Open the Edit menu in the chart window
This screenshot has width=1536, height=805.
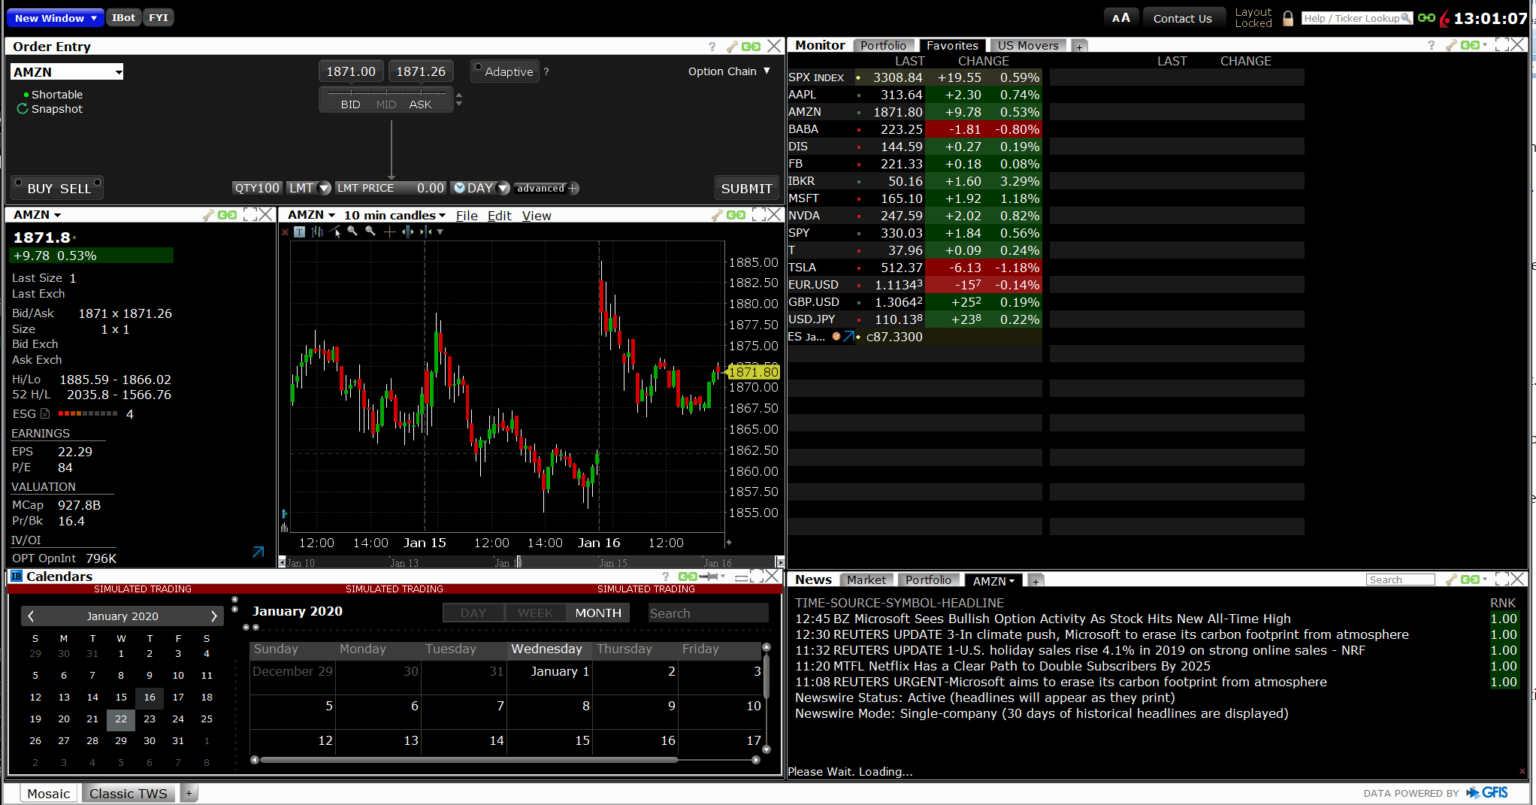pyautogui.click(x=499, y=215)
